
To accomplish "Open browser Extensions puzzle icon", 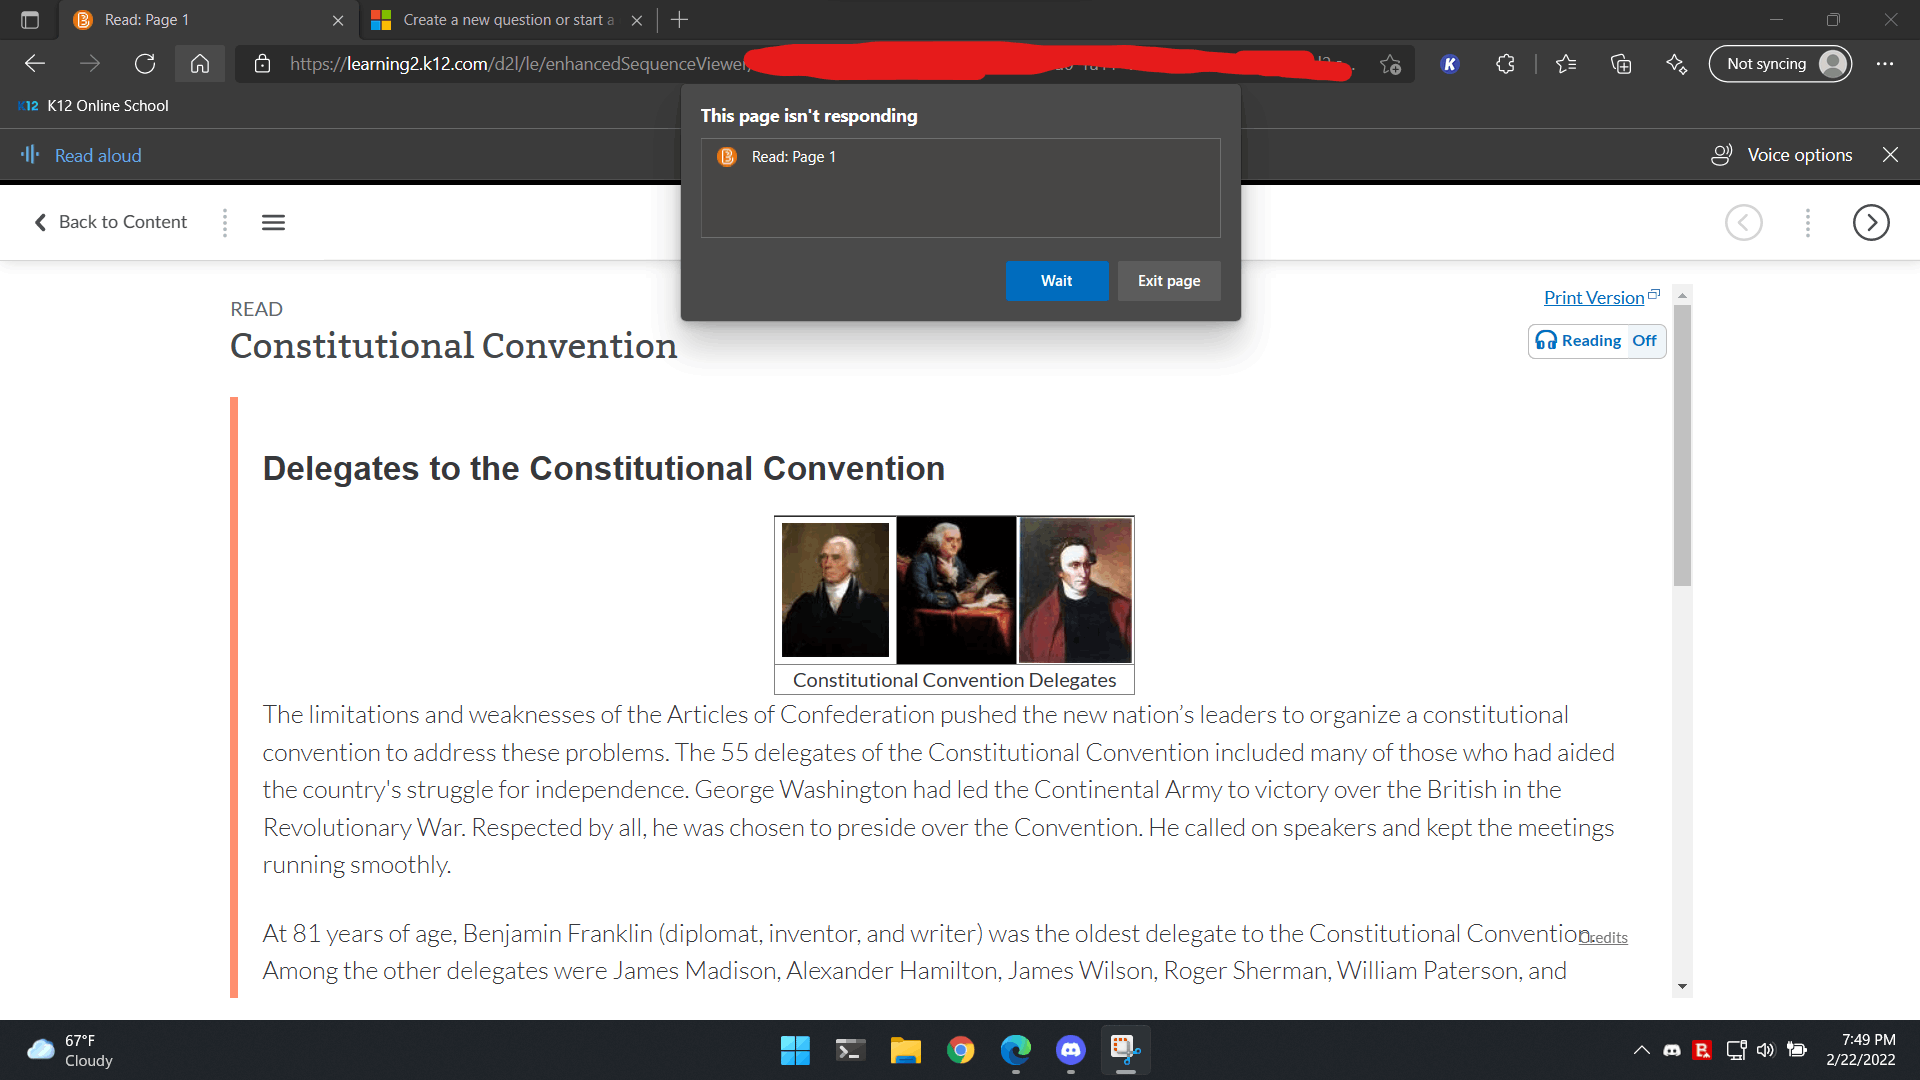I will 1505,64.
